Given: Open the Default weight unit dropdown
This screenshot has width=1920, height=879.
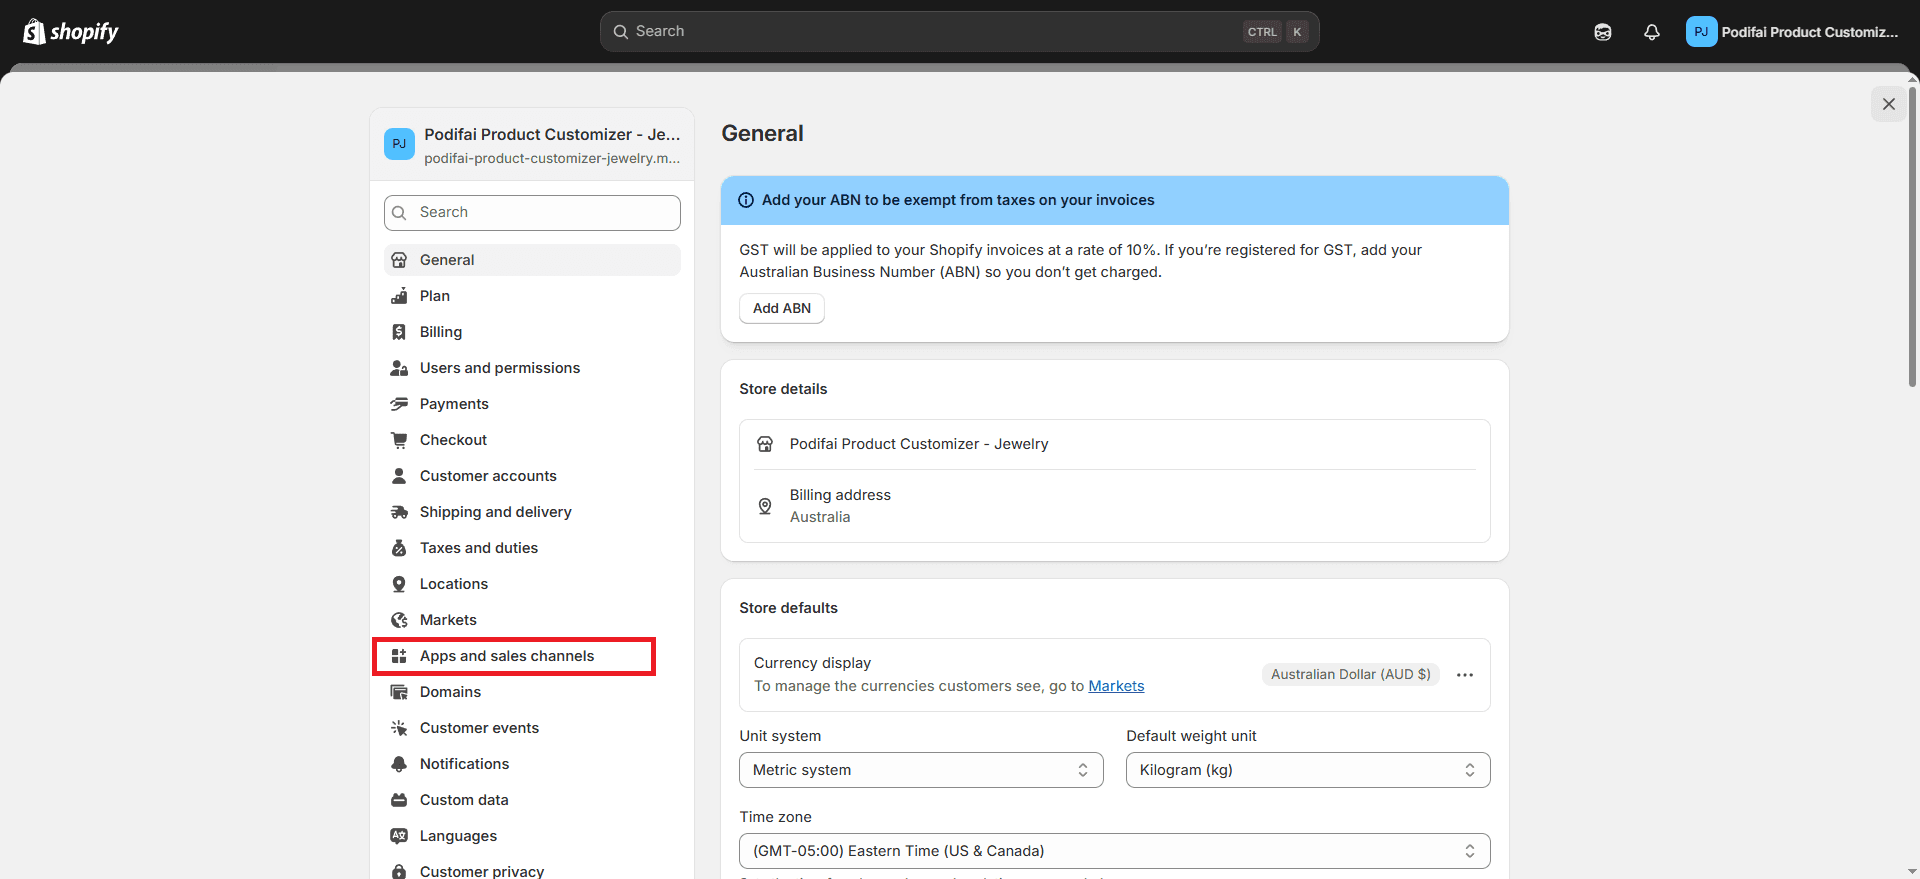Looking at the screenshot, I should point(1308,770).
